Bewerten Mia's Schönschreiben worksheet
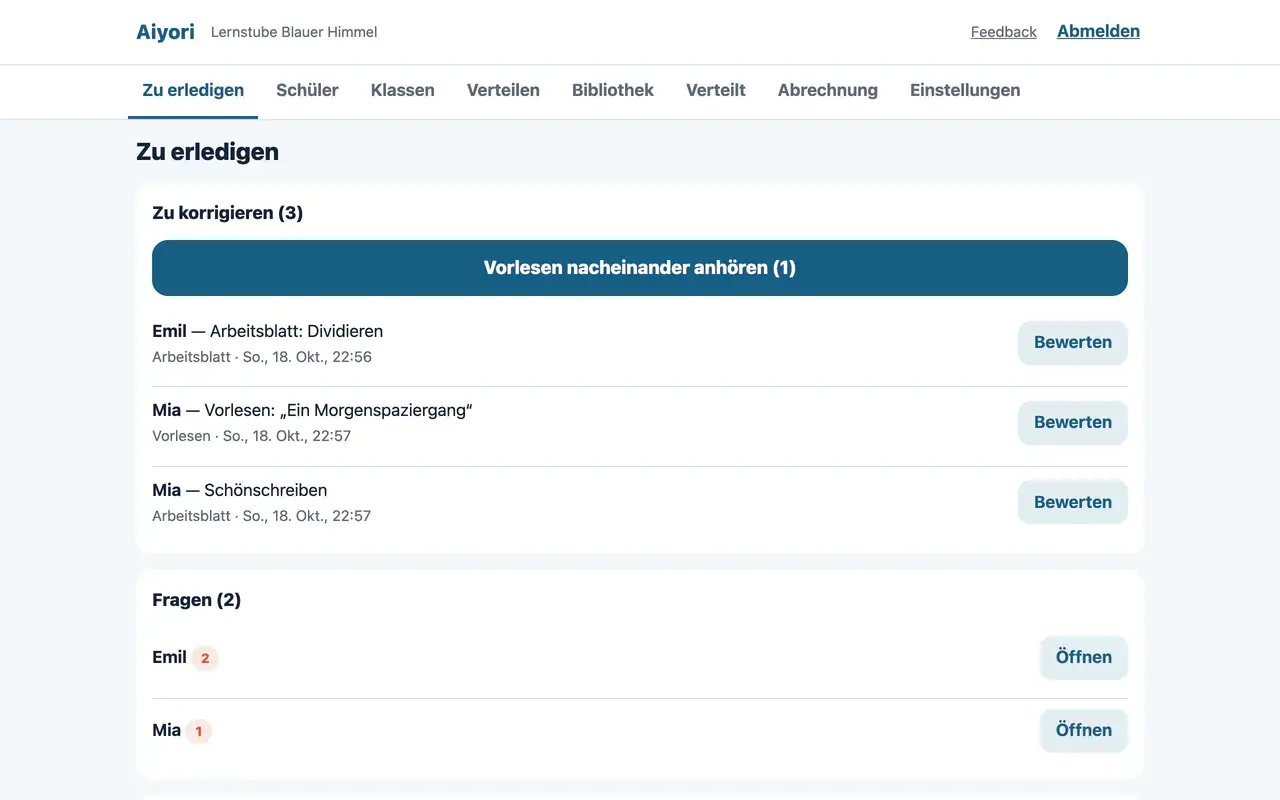Screen dimensions: 1280x800 click(x=1073, y=502)
